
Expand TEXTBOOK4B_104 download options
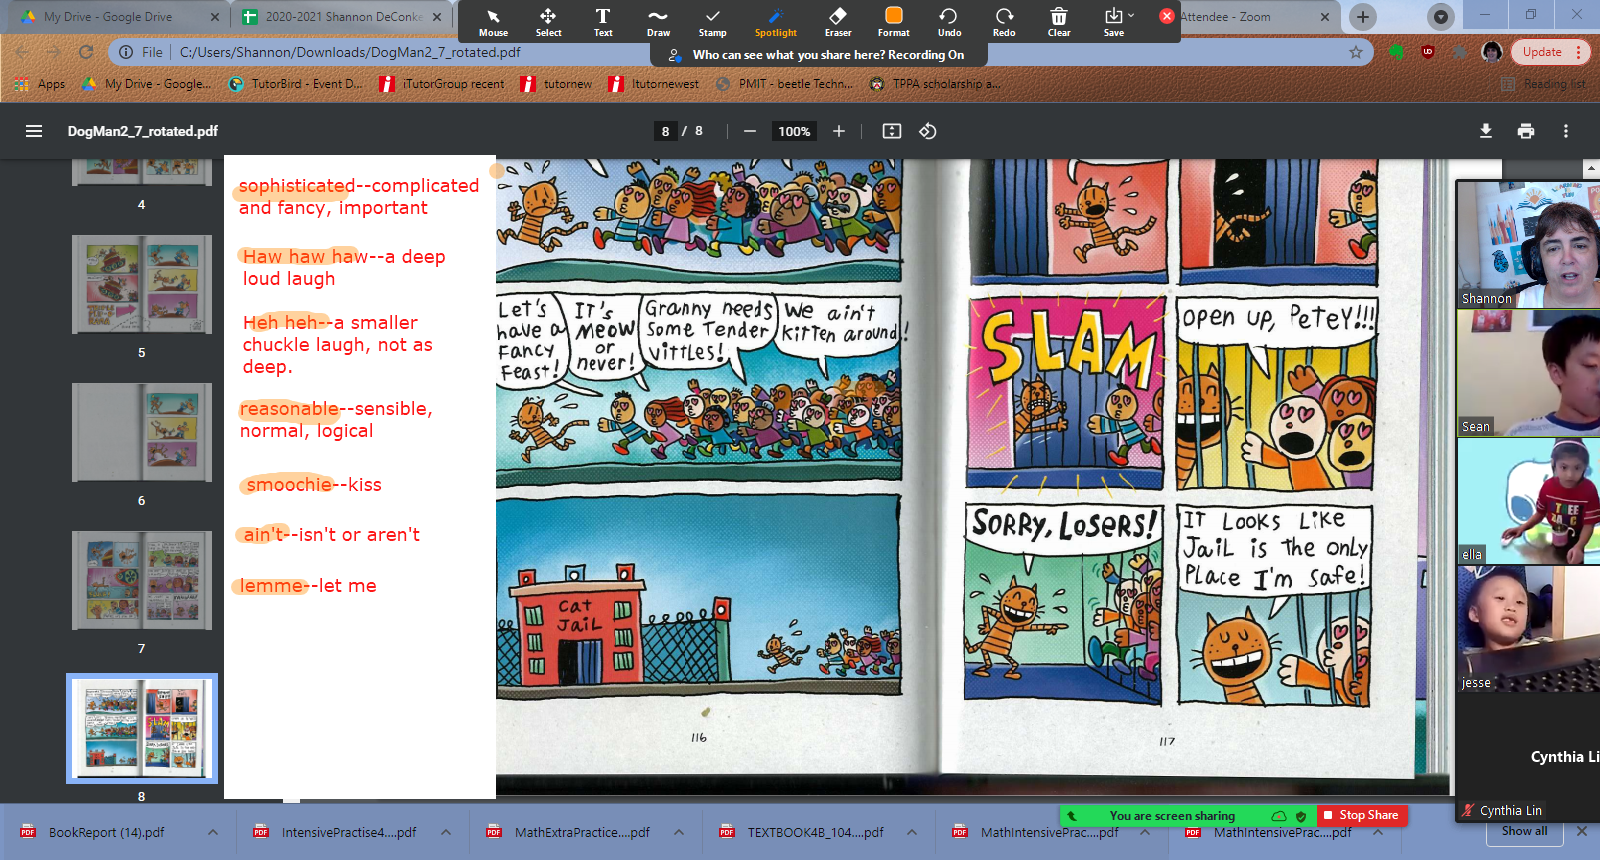[x=912, y=832]
